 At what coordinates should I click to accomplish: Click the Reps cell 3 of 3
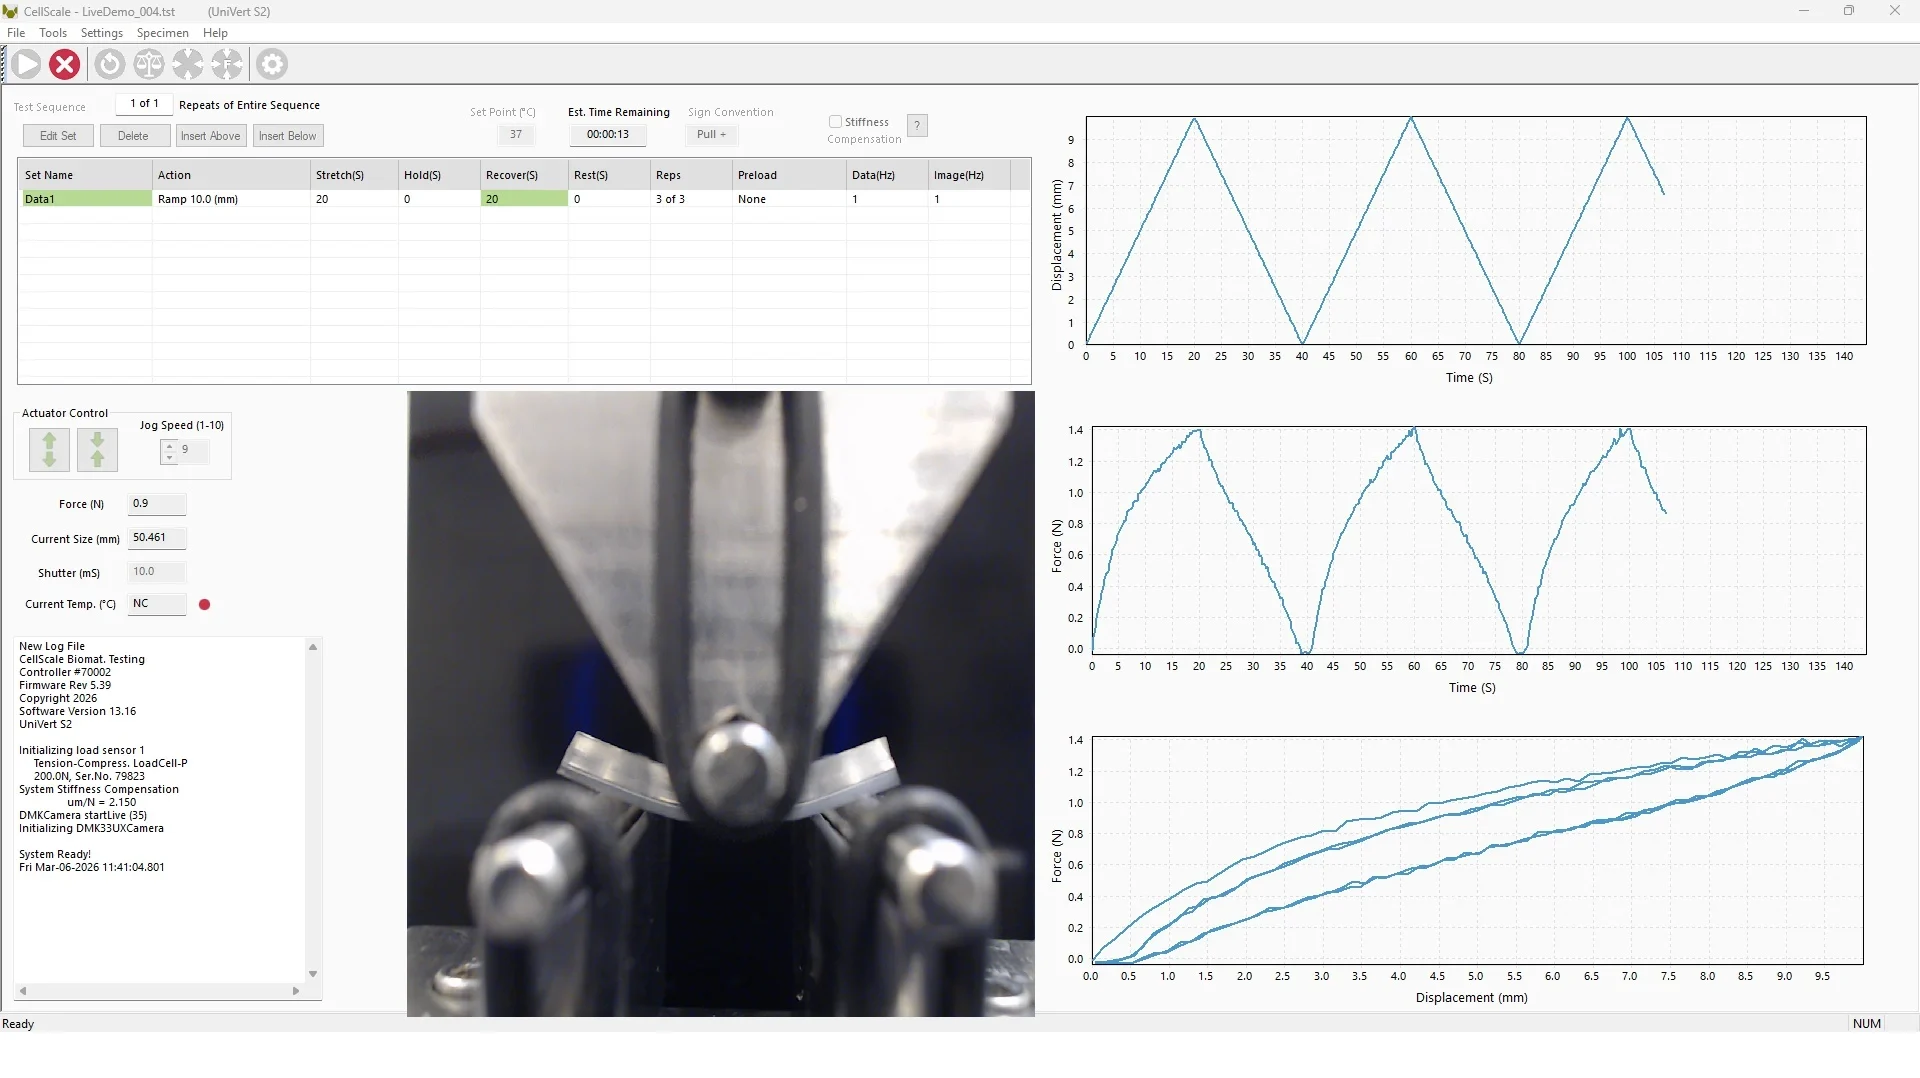coord(690,199)
